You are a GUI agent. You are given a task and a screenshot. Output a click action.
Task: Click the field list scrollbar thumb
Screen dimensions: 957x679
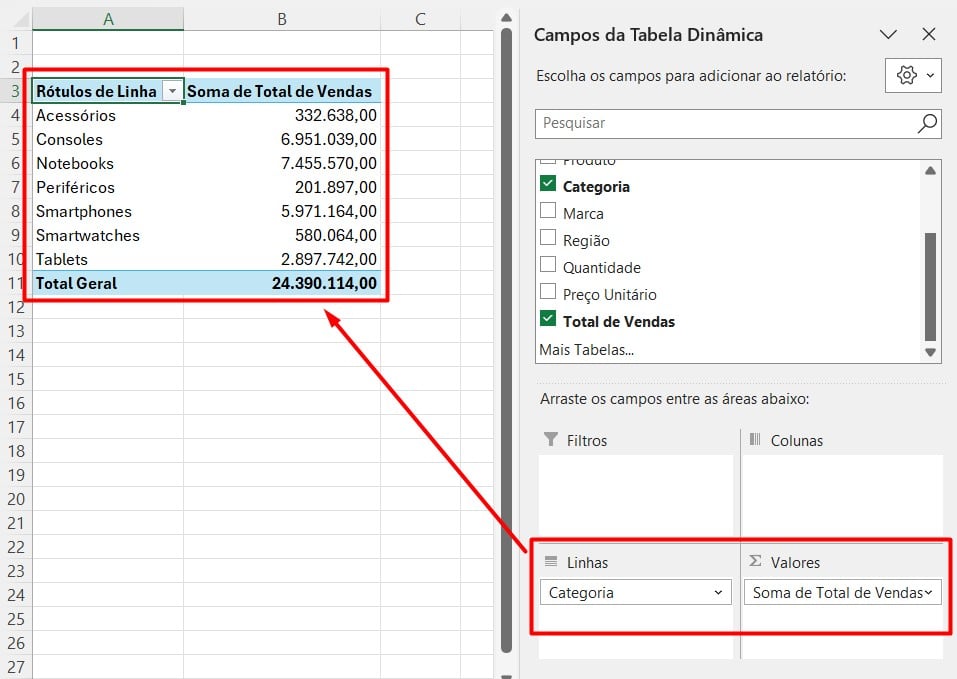(x=930, y=287)
